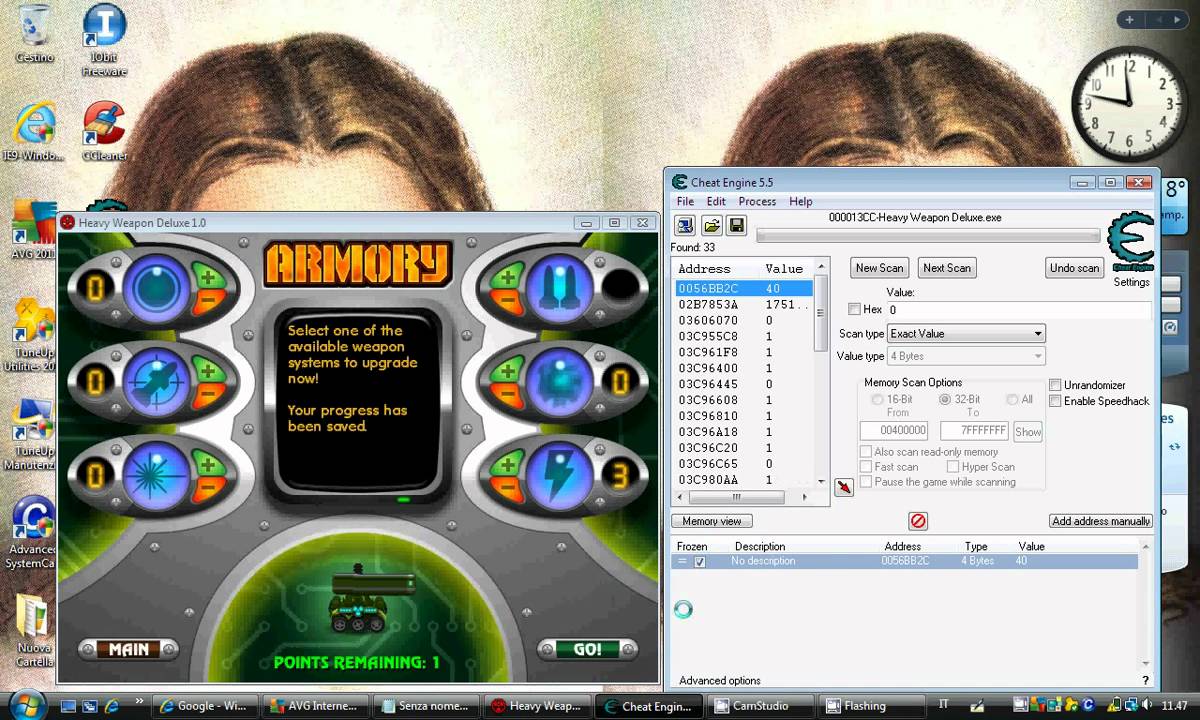The height and width of the screenshot is (720, 1200).
Task: Downgrade the laser weapon with minus
Action: [208, 487]
